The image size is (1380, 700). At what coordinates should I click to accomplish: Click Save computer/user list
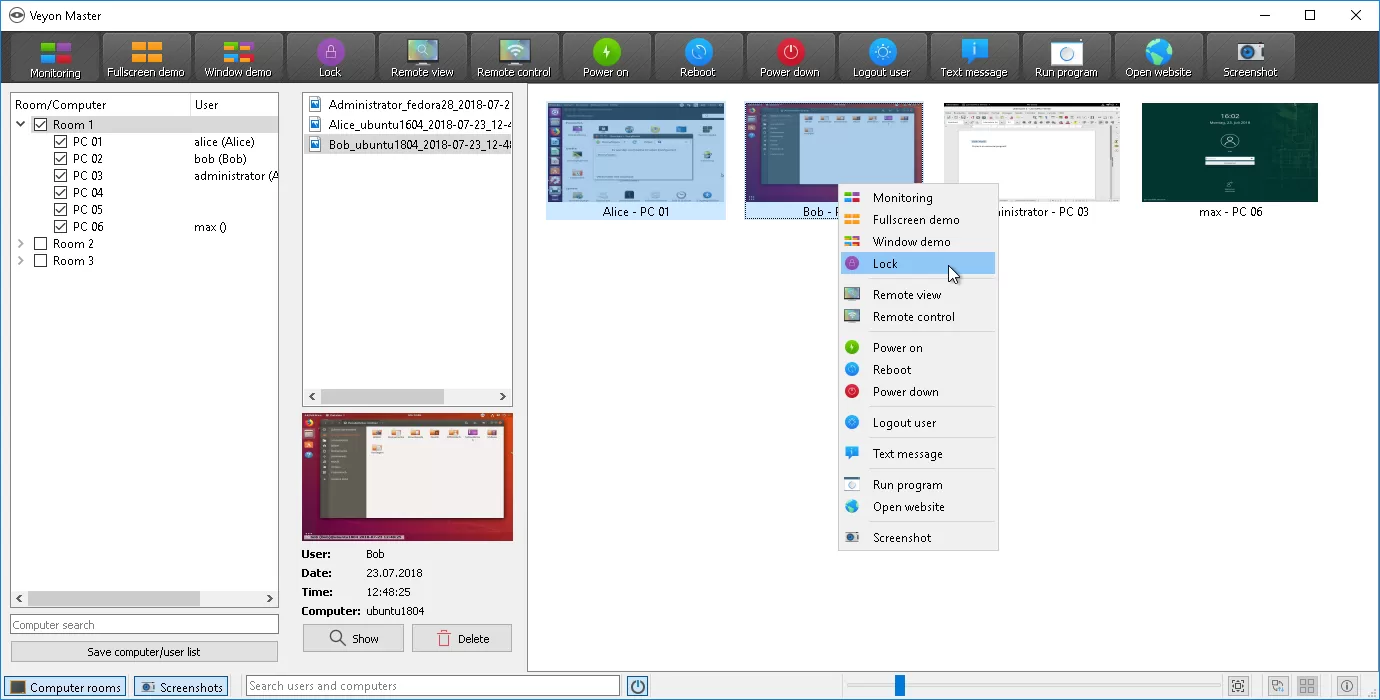point(143,651)
